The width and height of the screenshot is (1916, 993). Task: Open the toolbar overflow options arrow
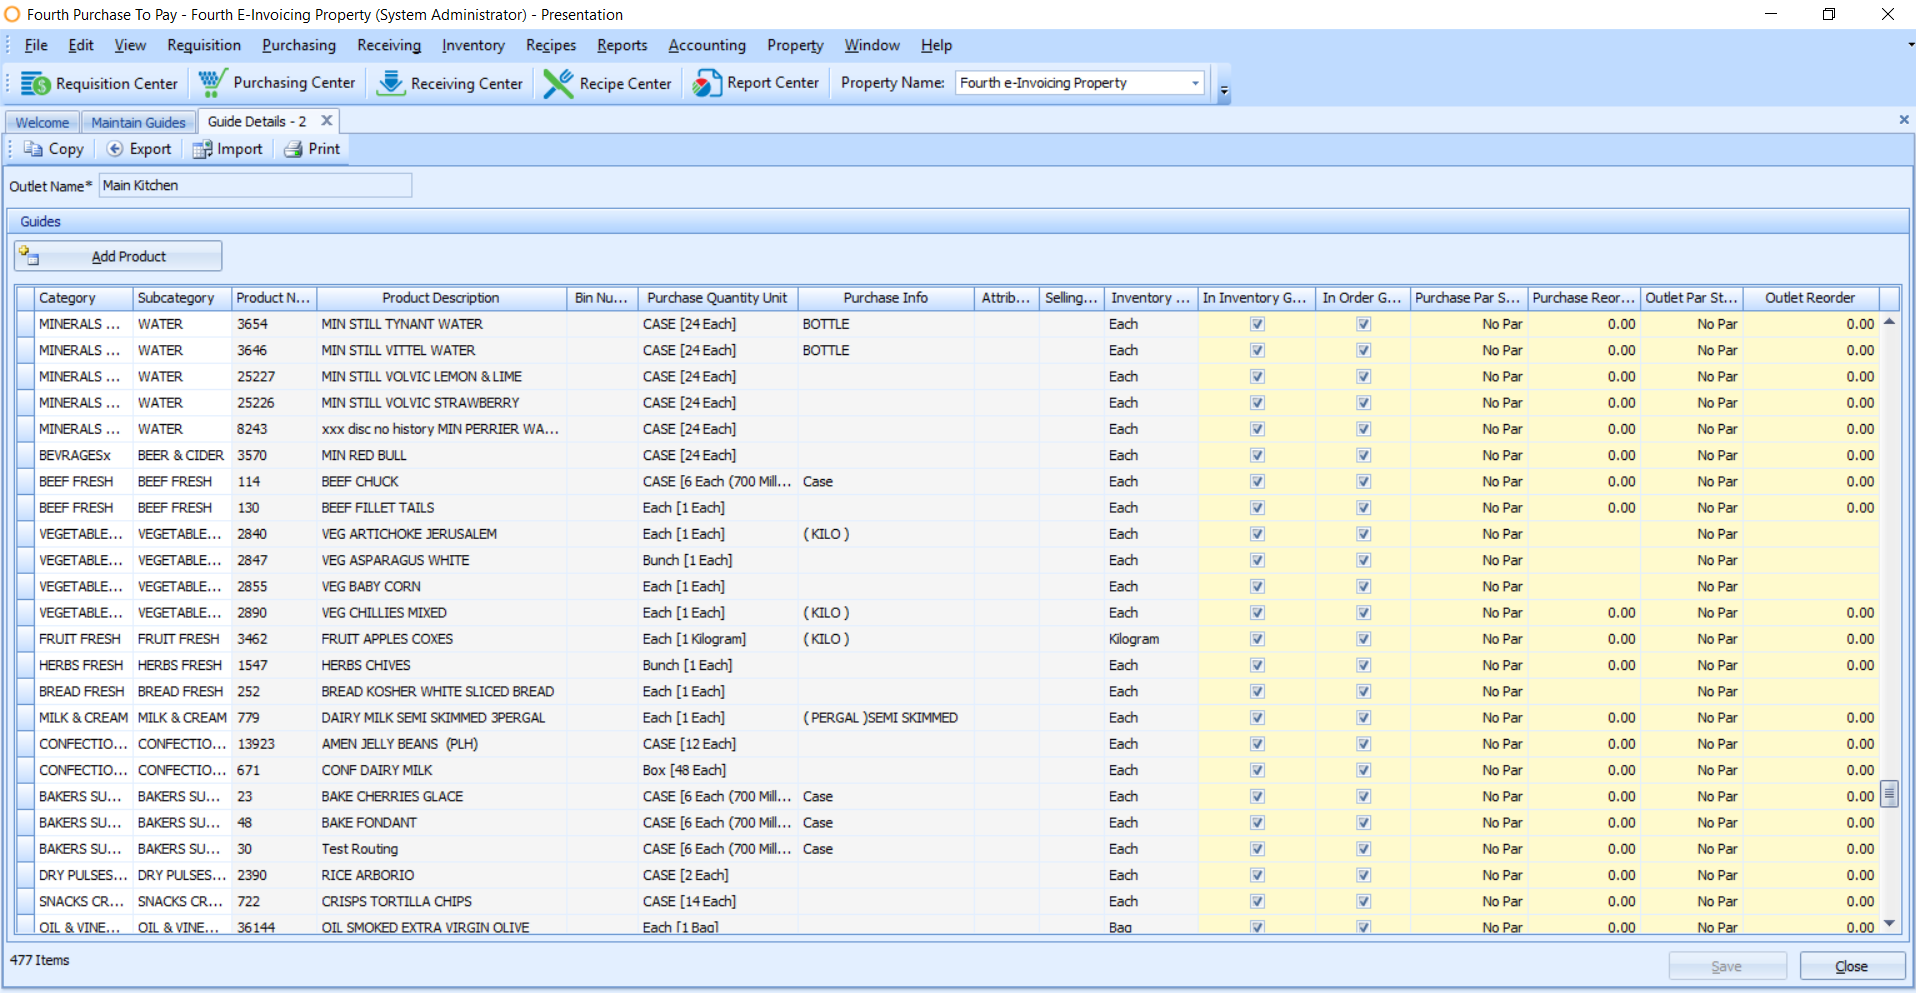(x=1224, y=91)
